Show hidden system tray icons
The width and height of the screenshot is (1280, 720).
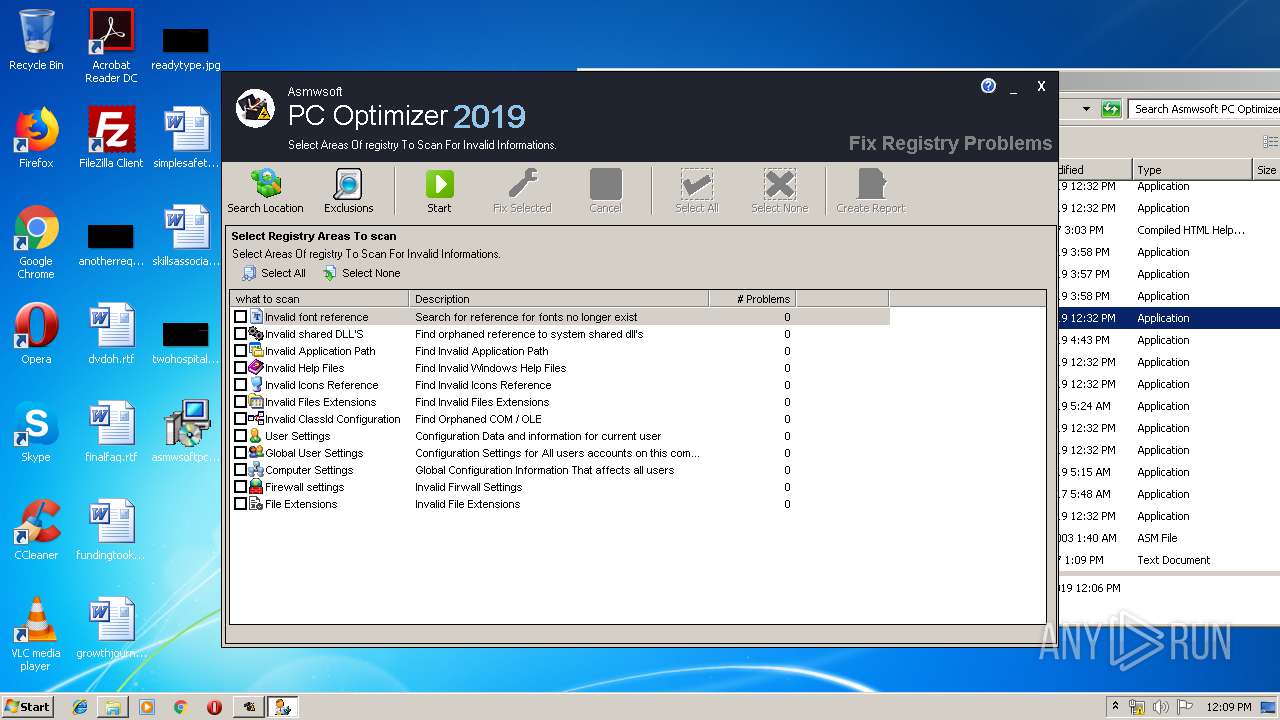[x=1115, y=706]
